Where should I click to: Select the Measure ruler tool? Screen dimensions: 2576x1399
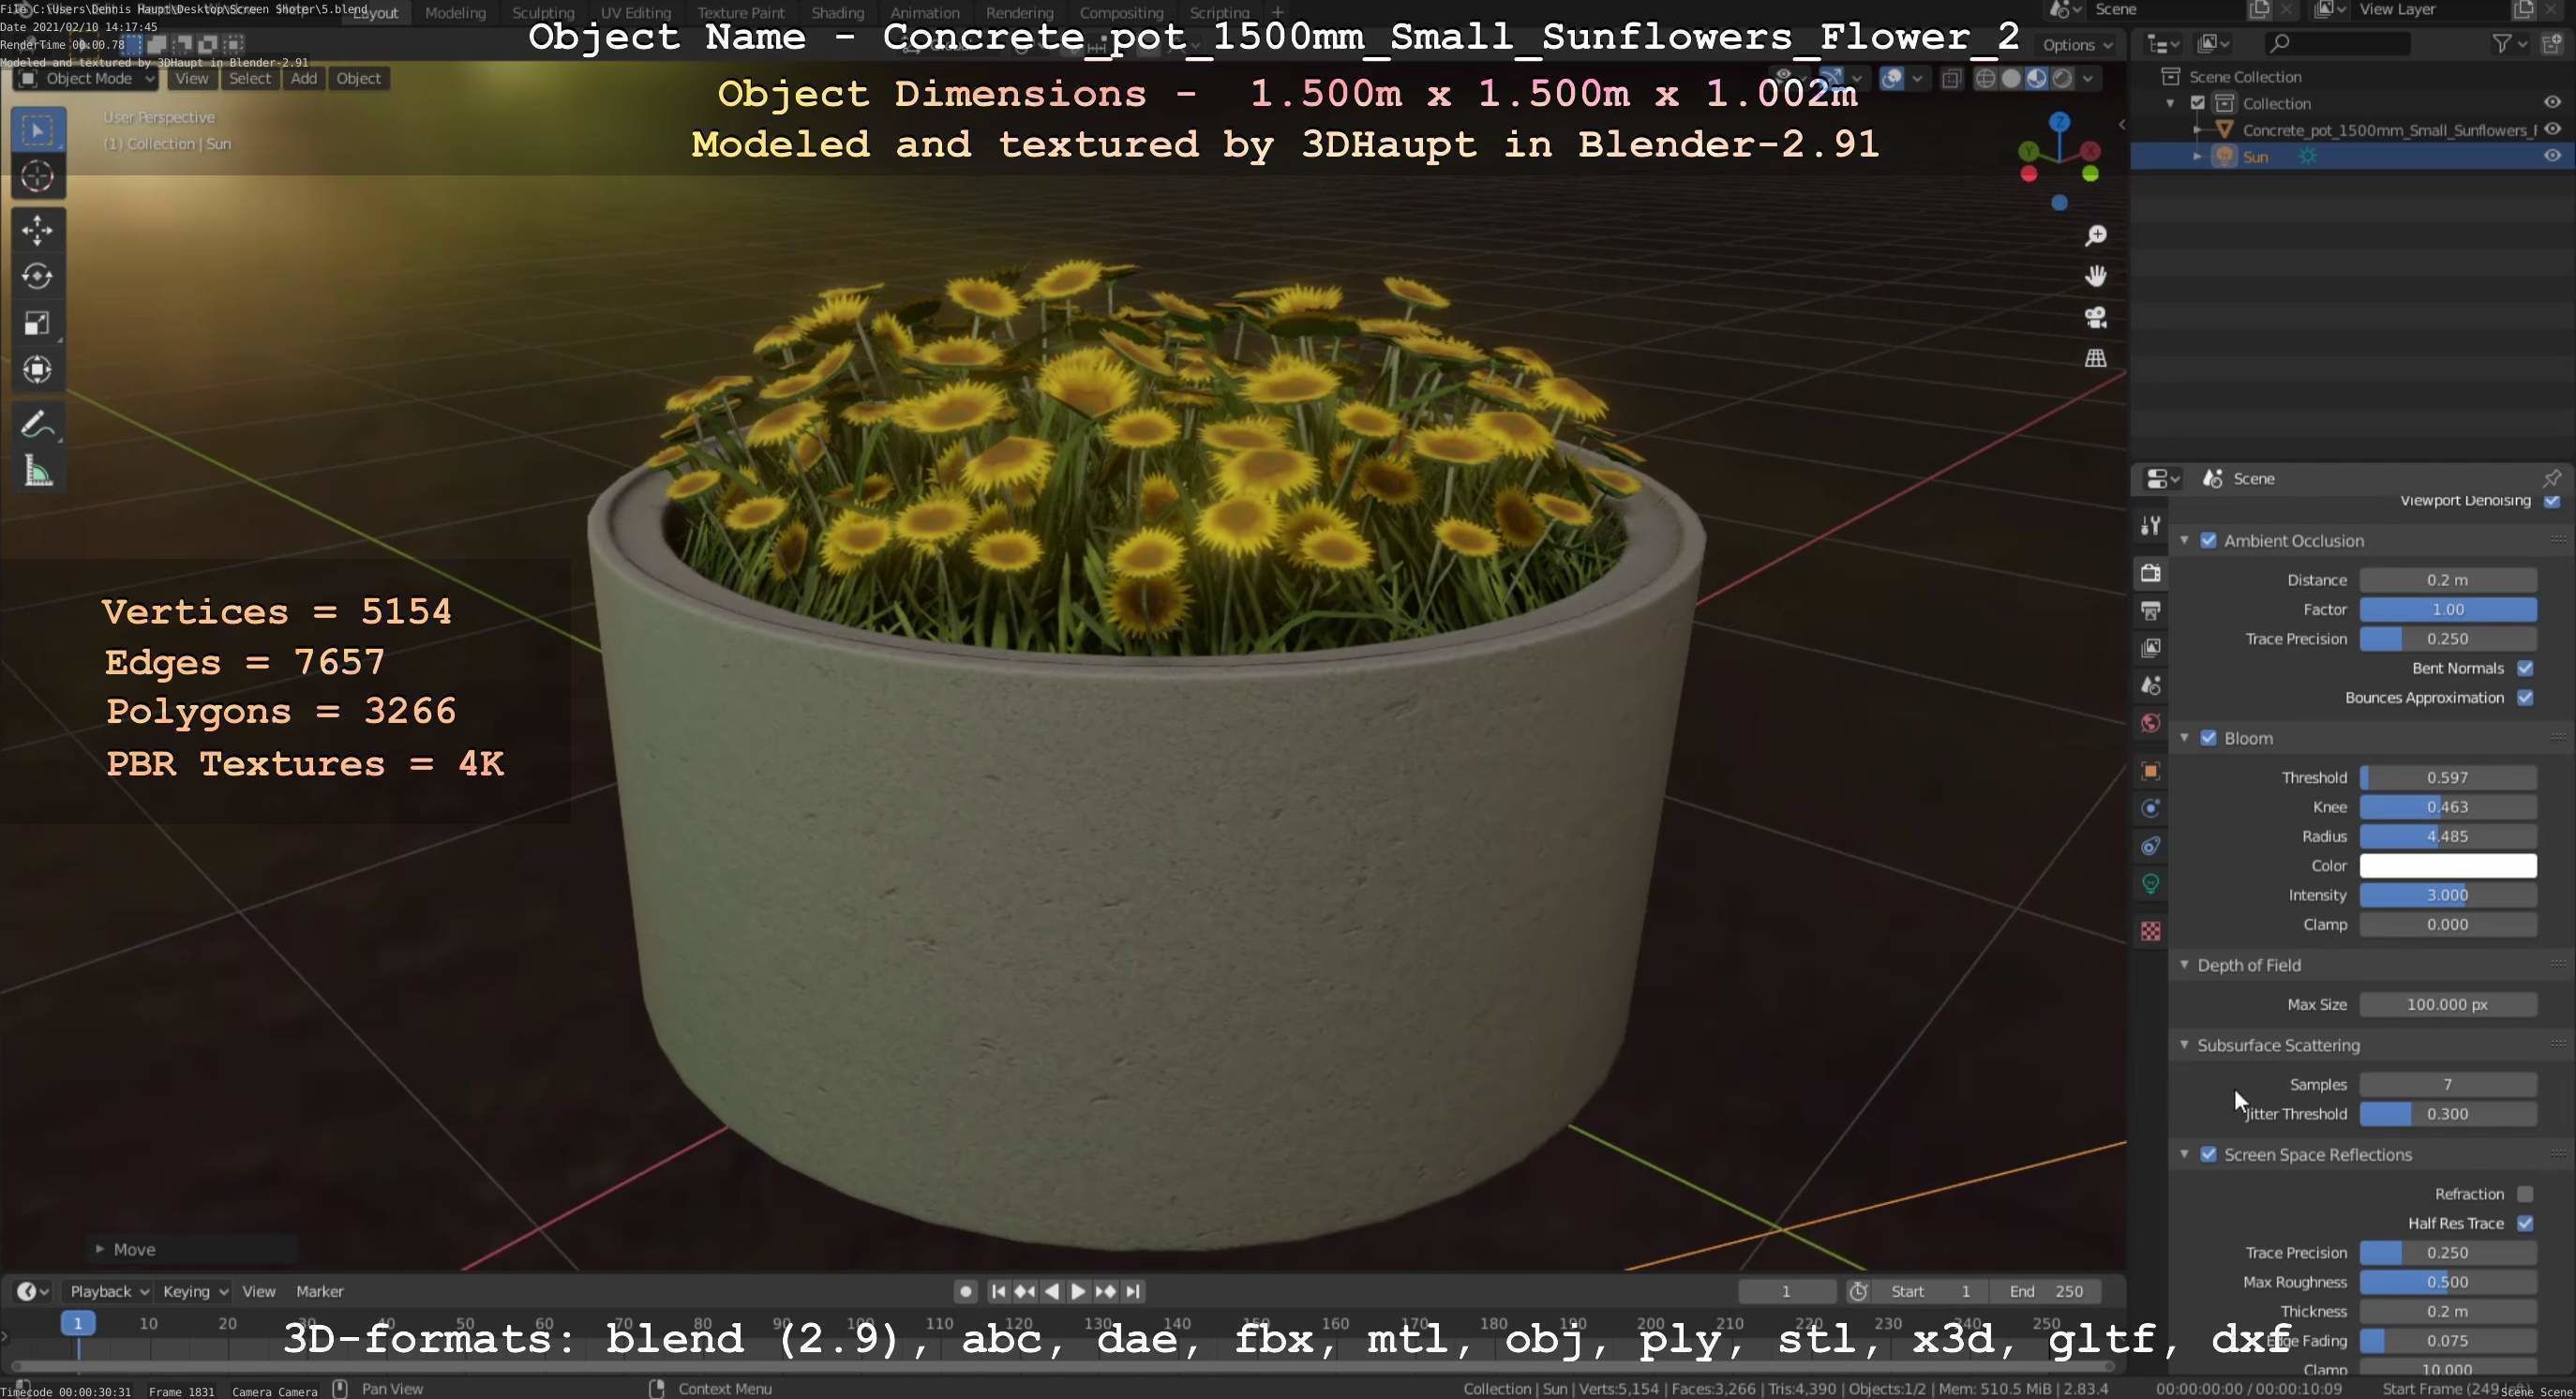(38, 471)
